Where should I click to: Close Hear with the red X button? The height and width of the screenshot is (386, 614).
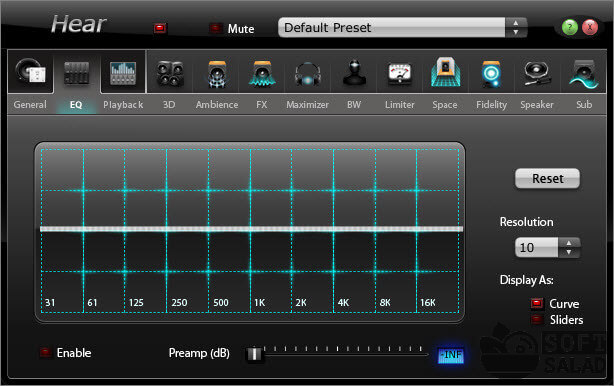click(590, 27)
